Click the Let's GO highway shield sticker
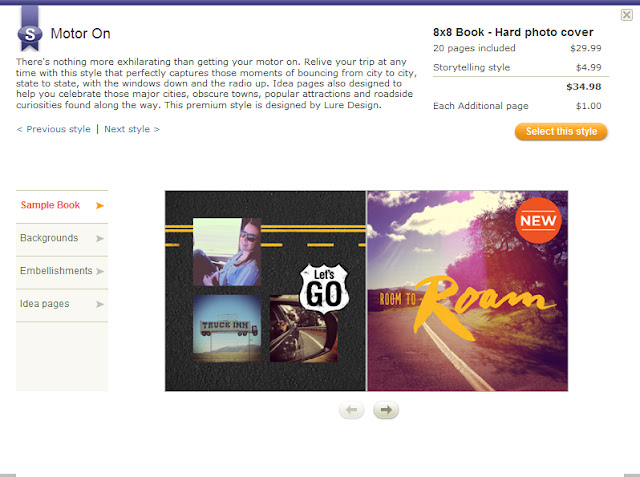This screenshot has width=640, height=477. (324, 288)
